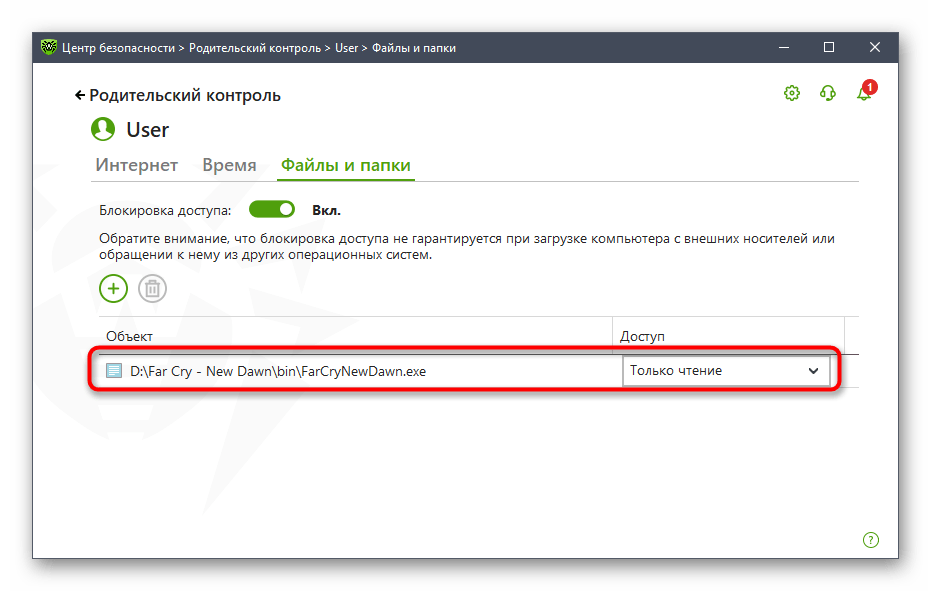The image size is (931, 591).
Task: Open help with the question mark icon
Action: click(870, 540)
